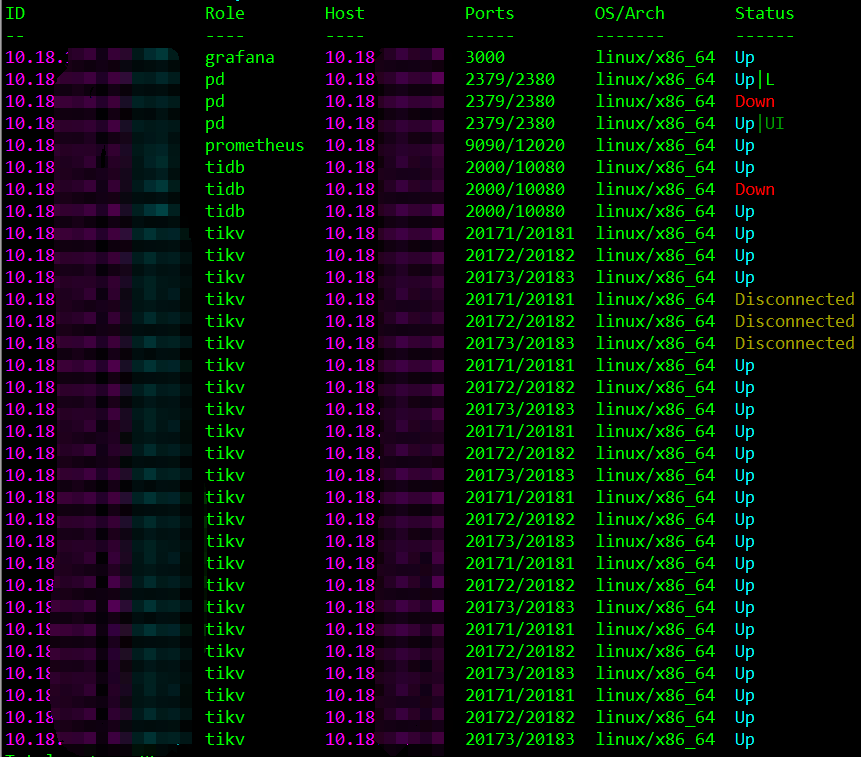This screenshot has width=861, height=757.
Task: Click "Disconnected" status beside ports 20171/20181
Action: (x=795, y=299)
